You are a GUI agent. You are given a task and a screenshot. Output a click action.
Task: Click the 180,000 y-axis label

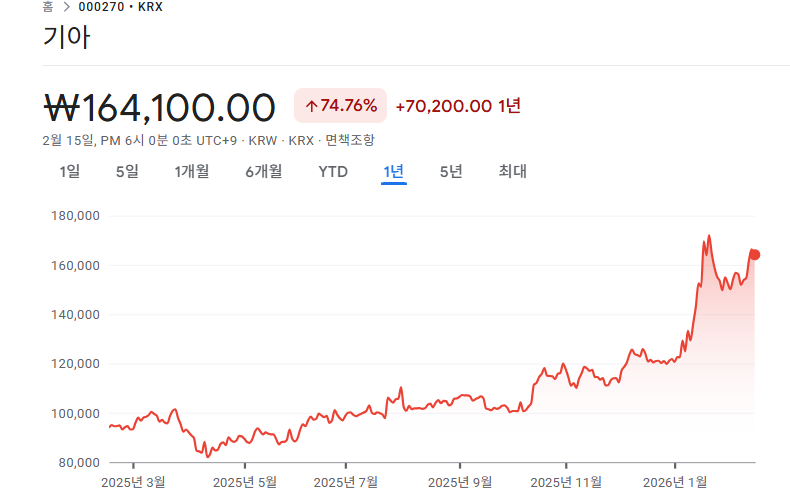click(x=75, y=216)
